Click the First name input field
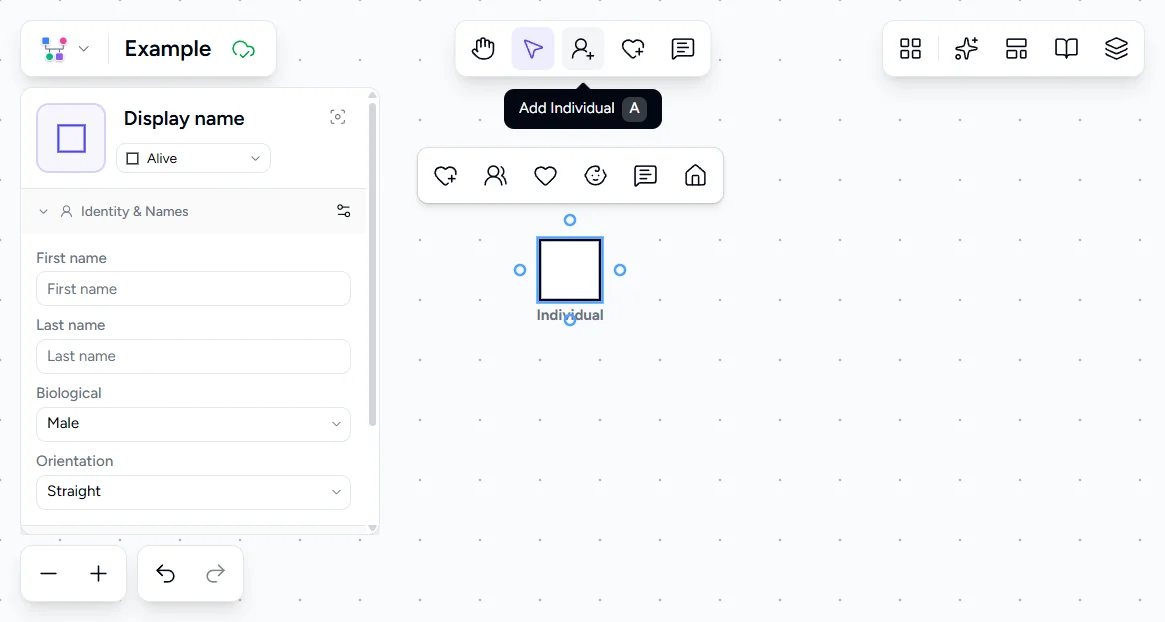Screen dimensions: 1165x622 (193, 288)
